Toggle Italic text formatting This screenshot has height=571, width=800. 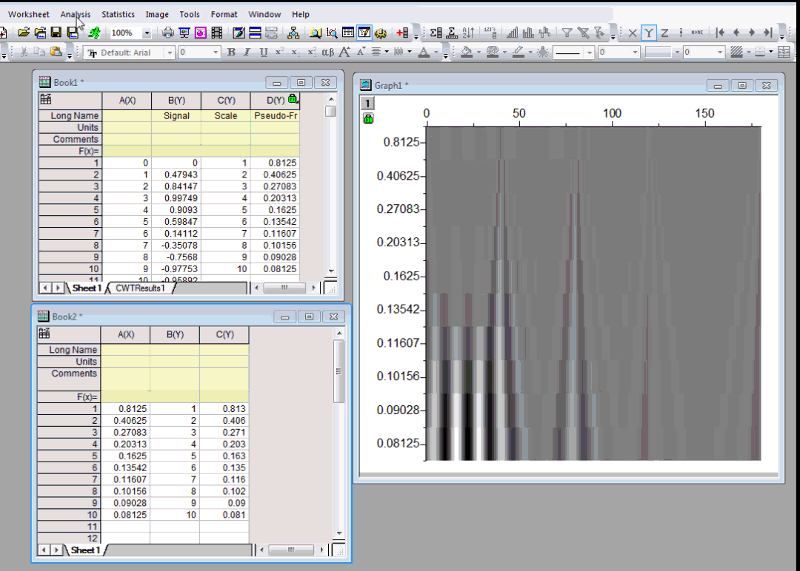(247, 52)
